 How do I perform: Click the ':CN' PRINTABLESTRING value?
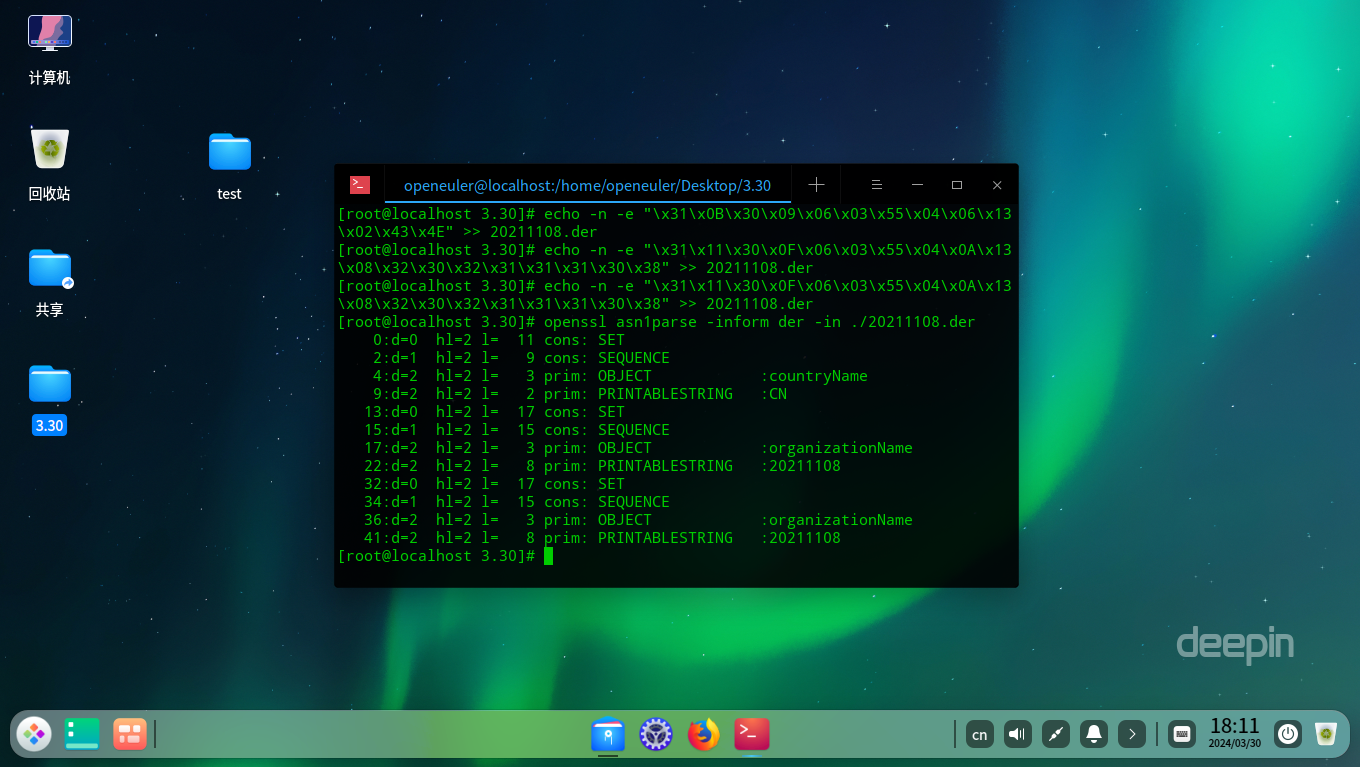coord(774,394)
